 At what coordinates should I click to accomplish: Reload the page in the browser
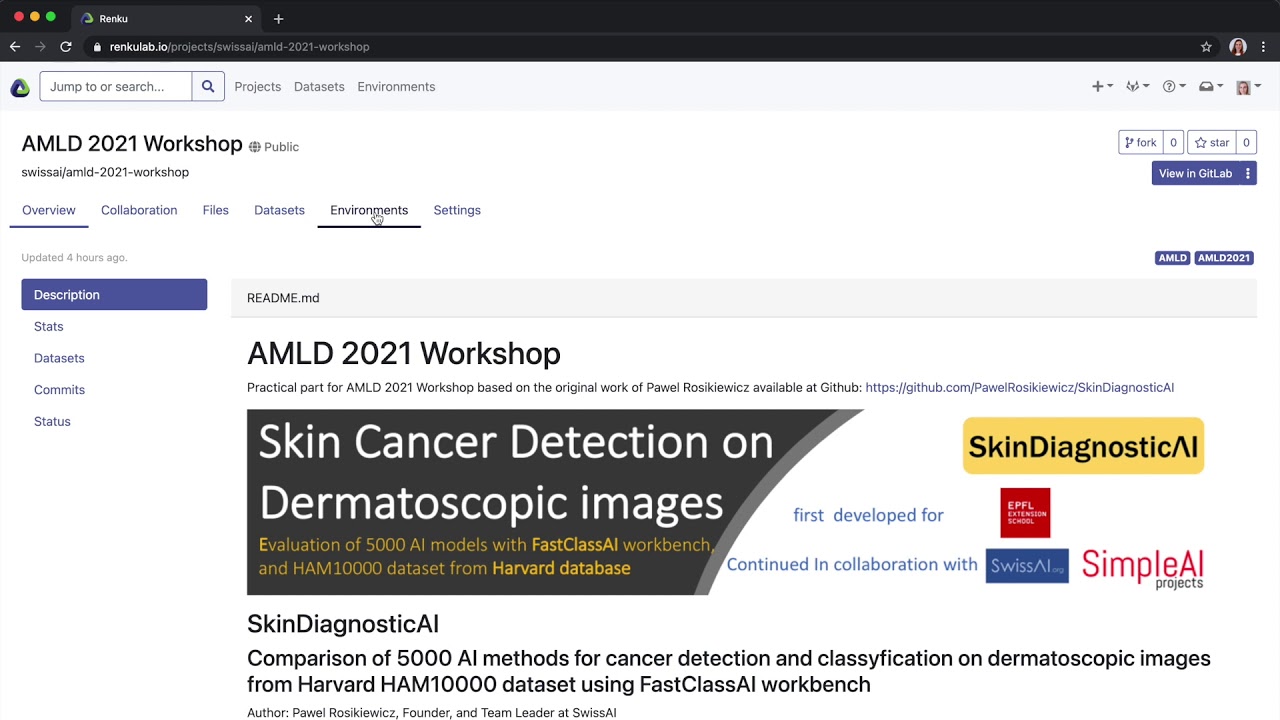click(66, 47)
